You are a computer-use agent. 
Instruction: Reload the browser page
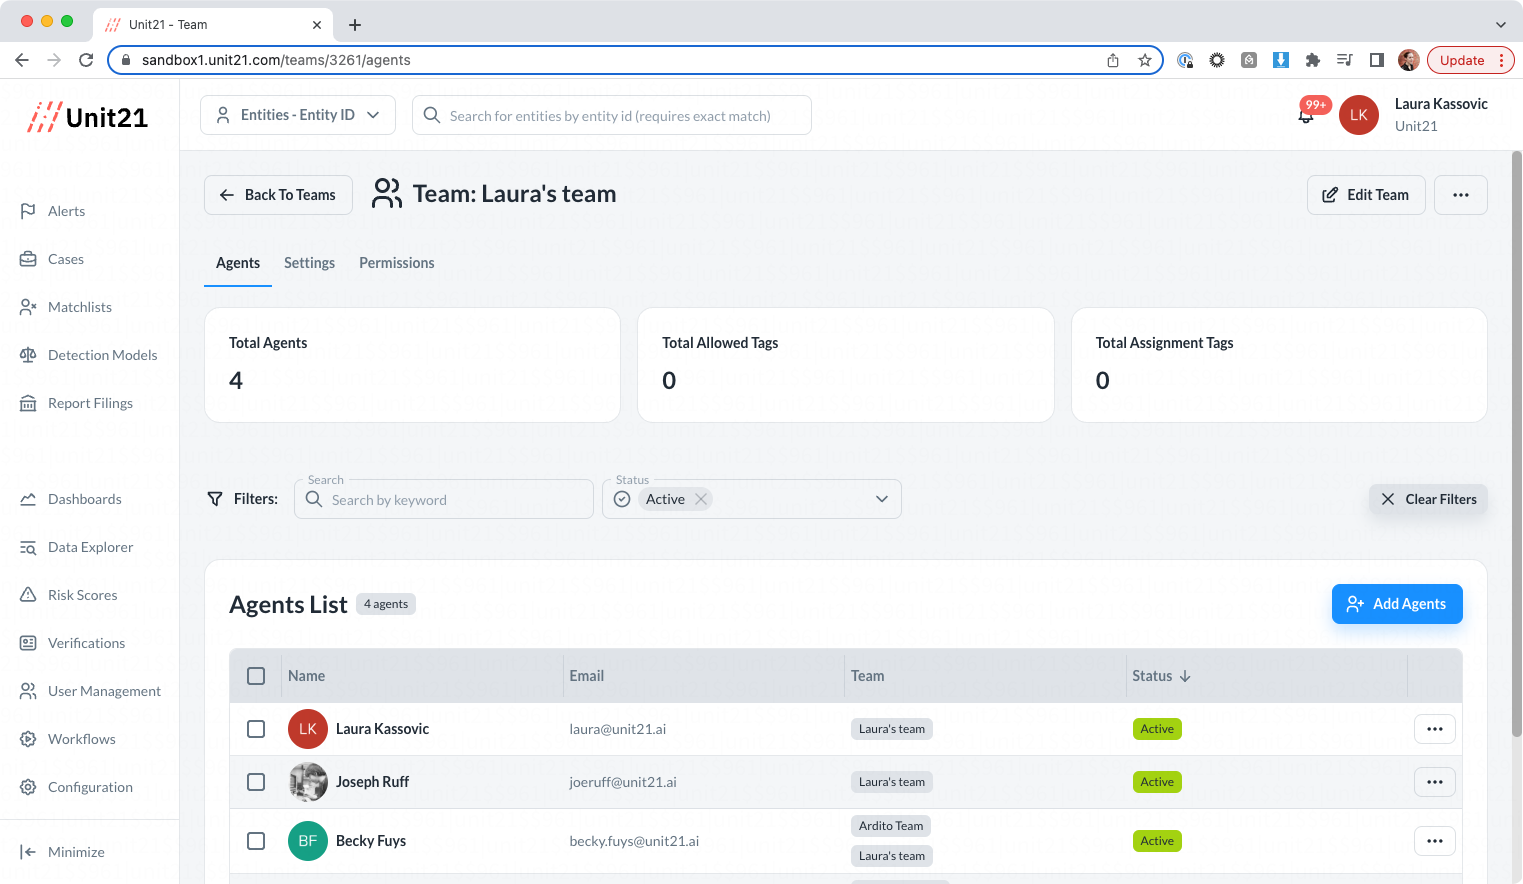point(86,60)
